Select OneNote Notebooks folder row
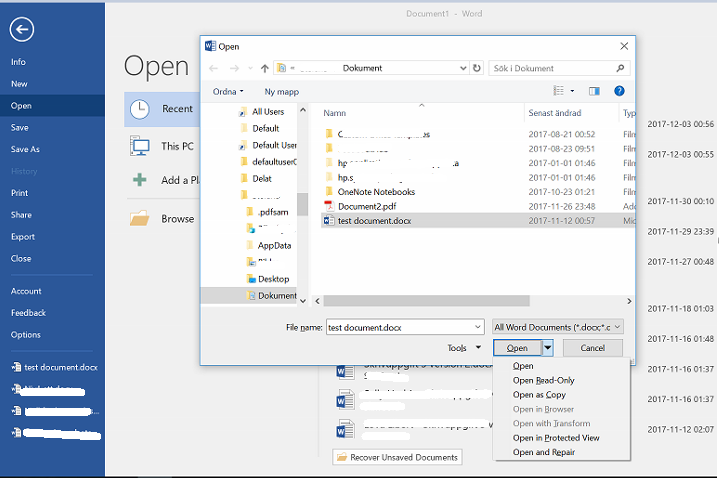 point(478,192)
